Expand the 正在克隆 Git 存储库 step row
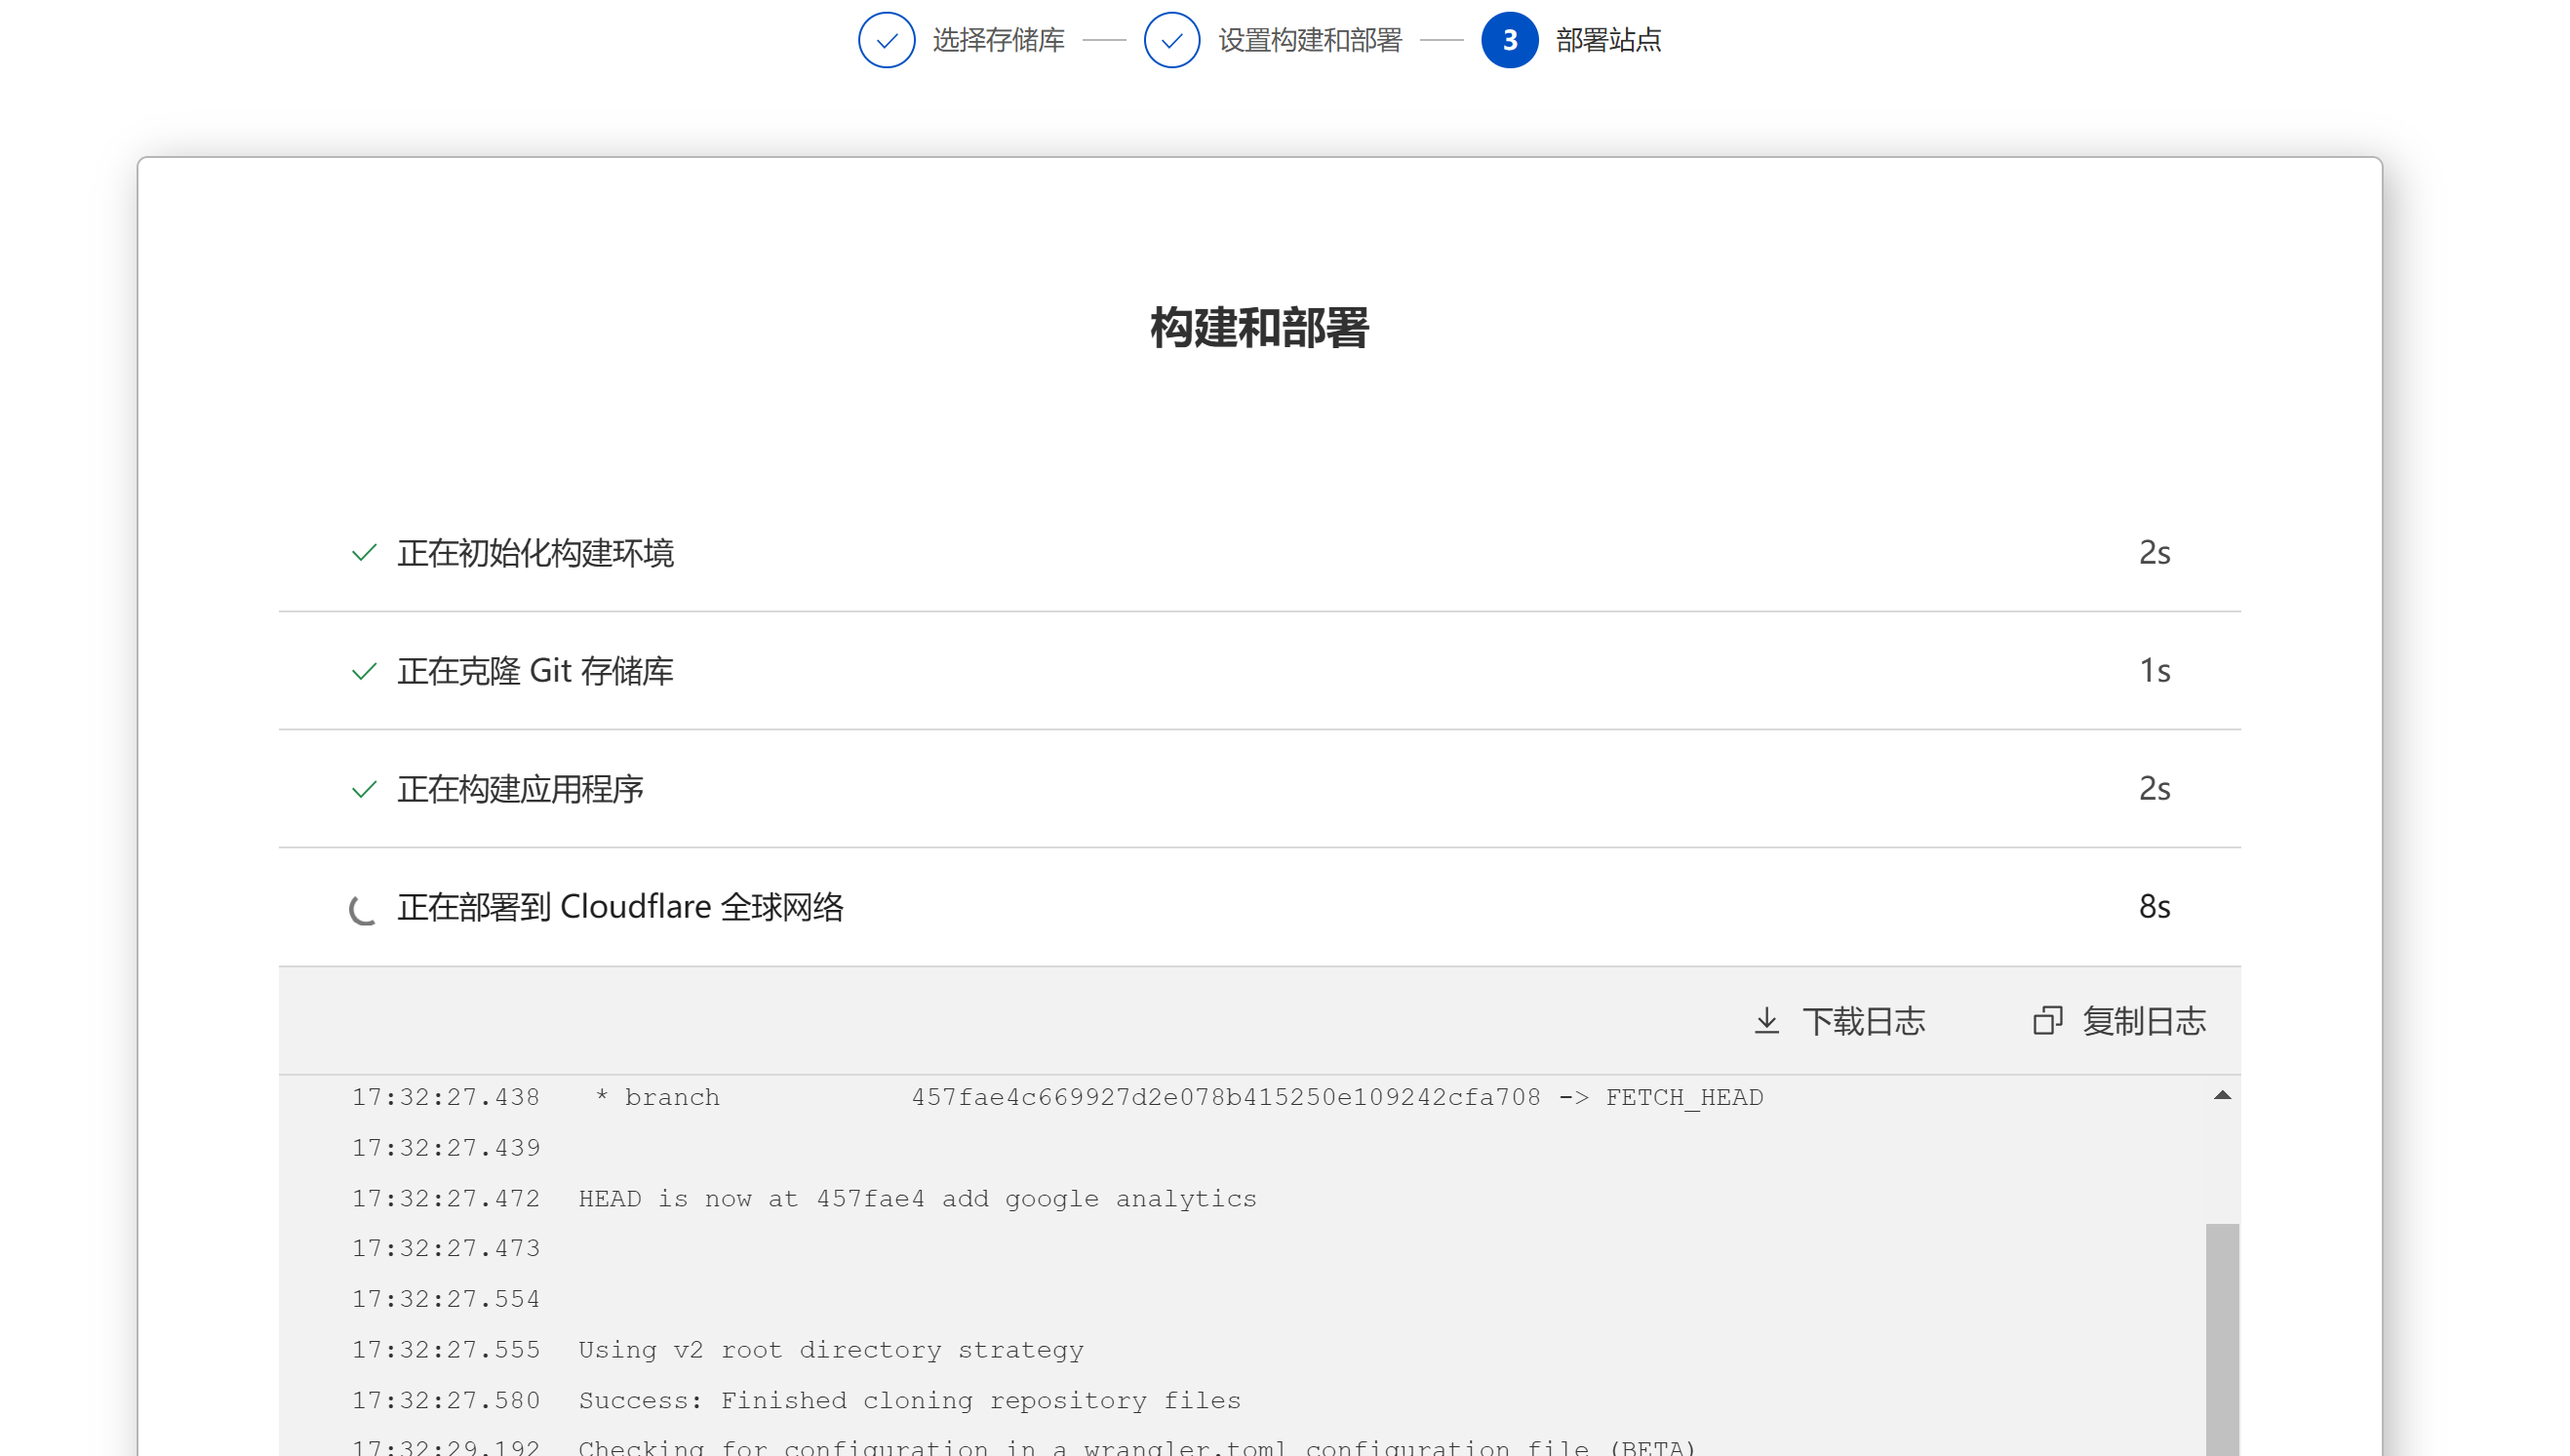 point(1259,671)
